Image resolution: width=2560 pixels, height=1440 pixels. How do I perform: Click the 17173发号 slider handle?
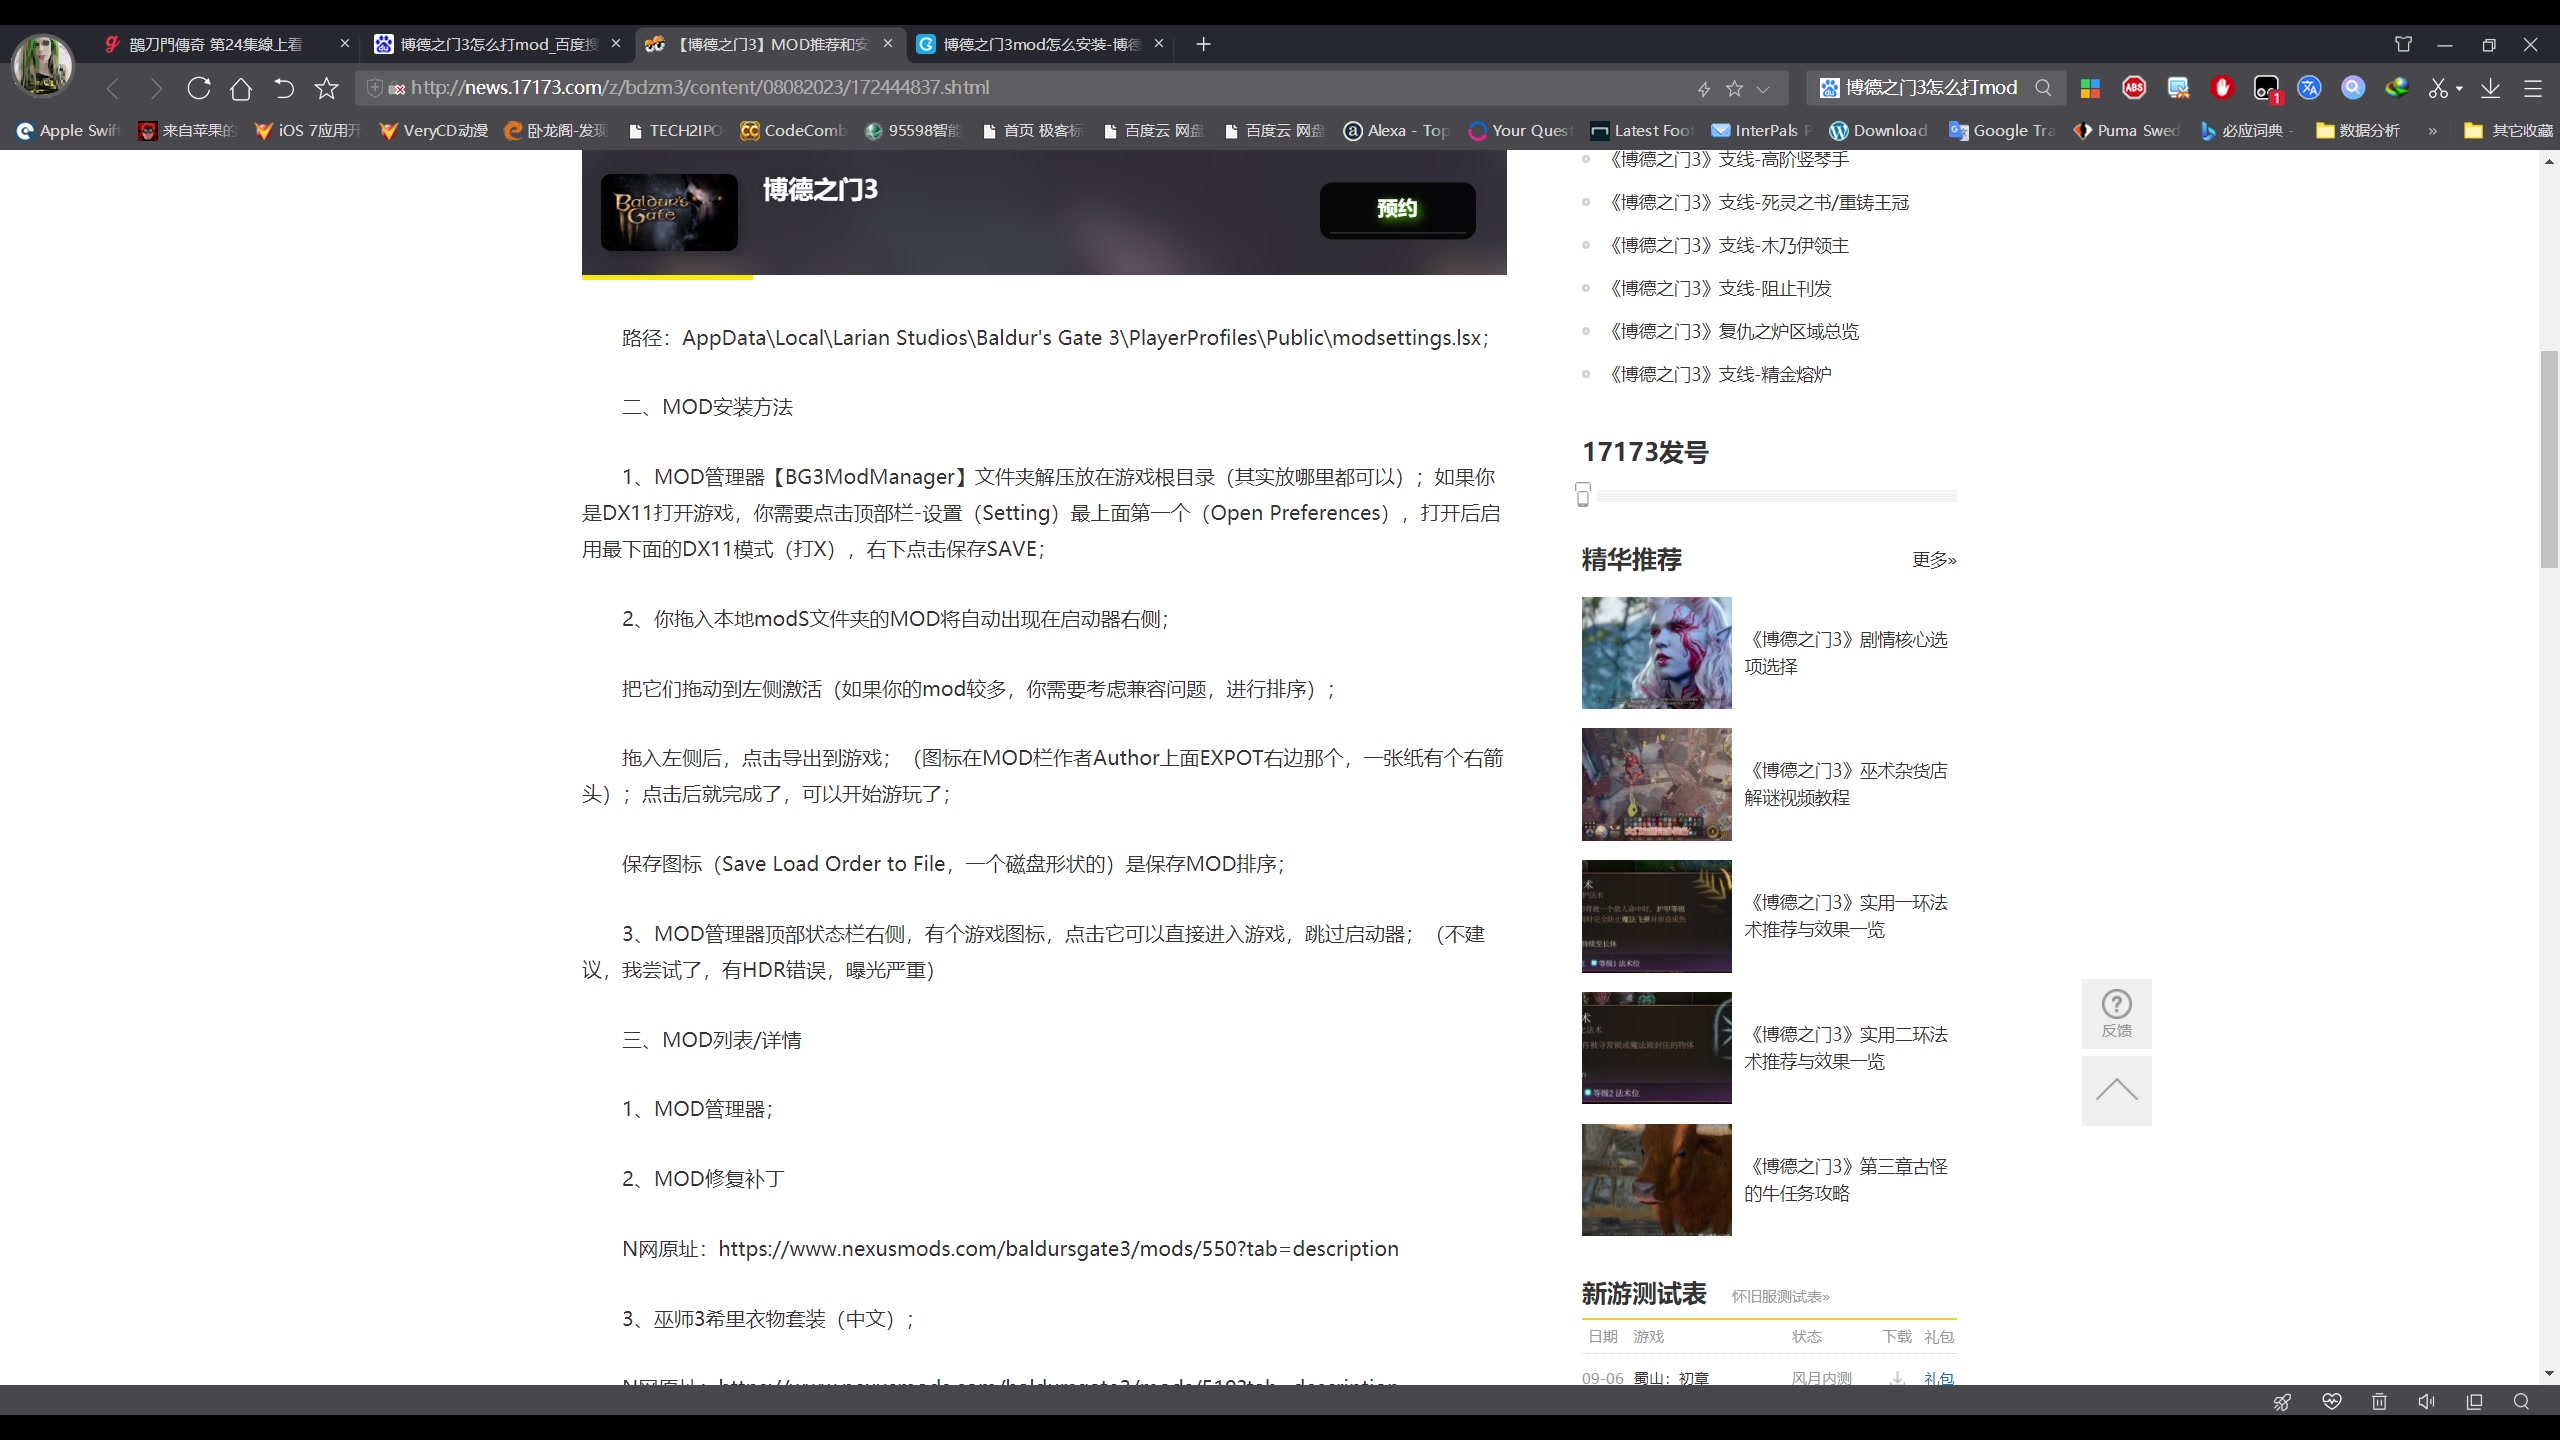point(1583,495)
